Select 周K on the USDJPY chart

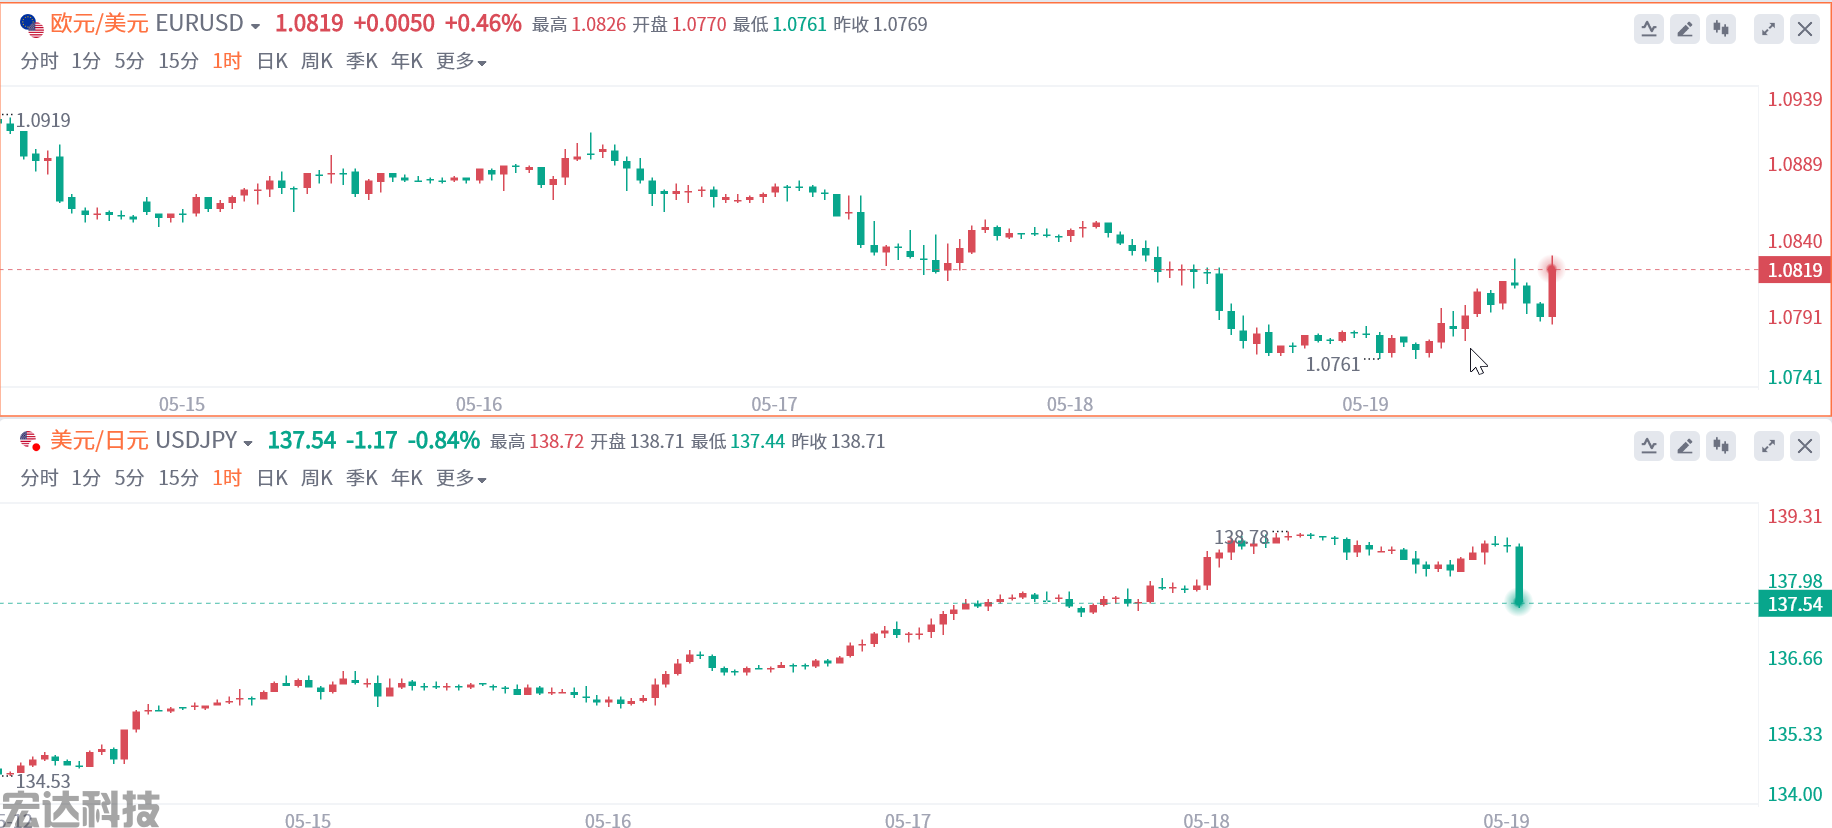click(x=317, y=479)
